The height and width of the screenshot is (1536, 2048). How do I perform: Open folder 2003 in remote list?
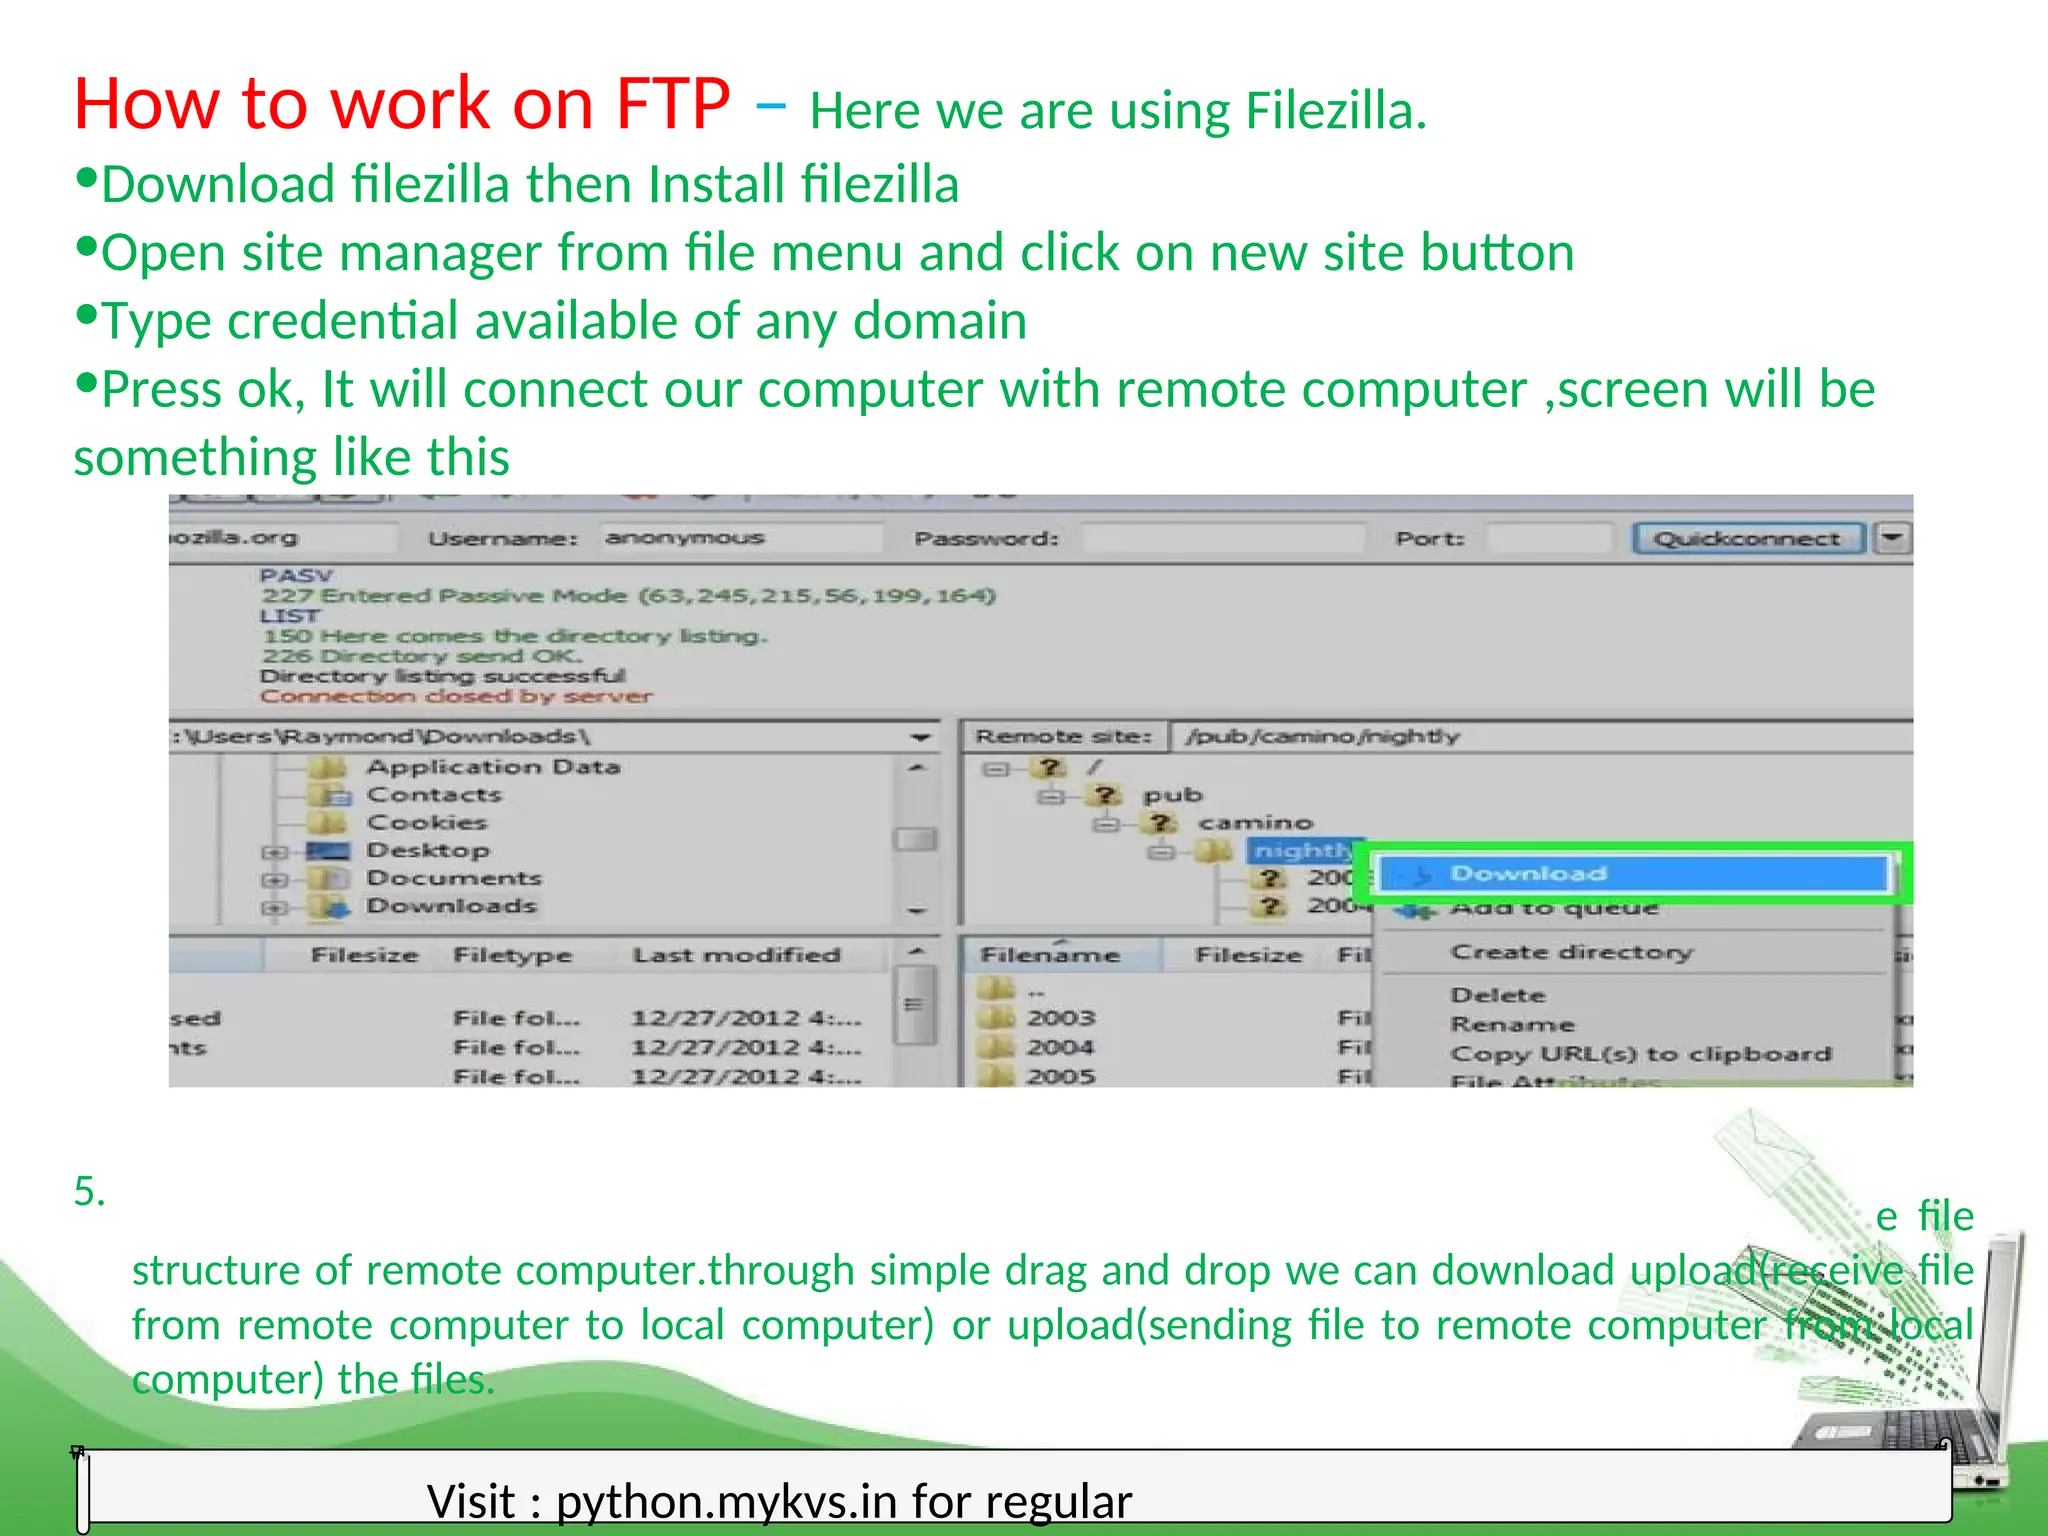click(1061, 1018)
